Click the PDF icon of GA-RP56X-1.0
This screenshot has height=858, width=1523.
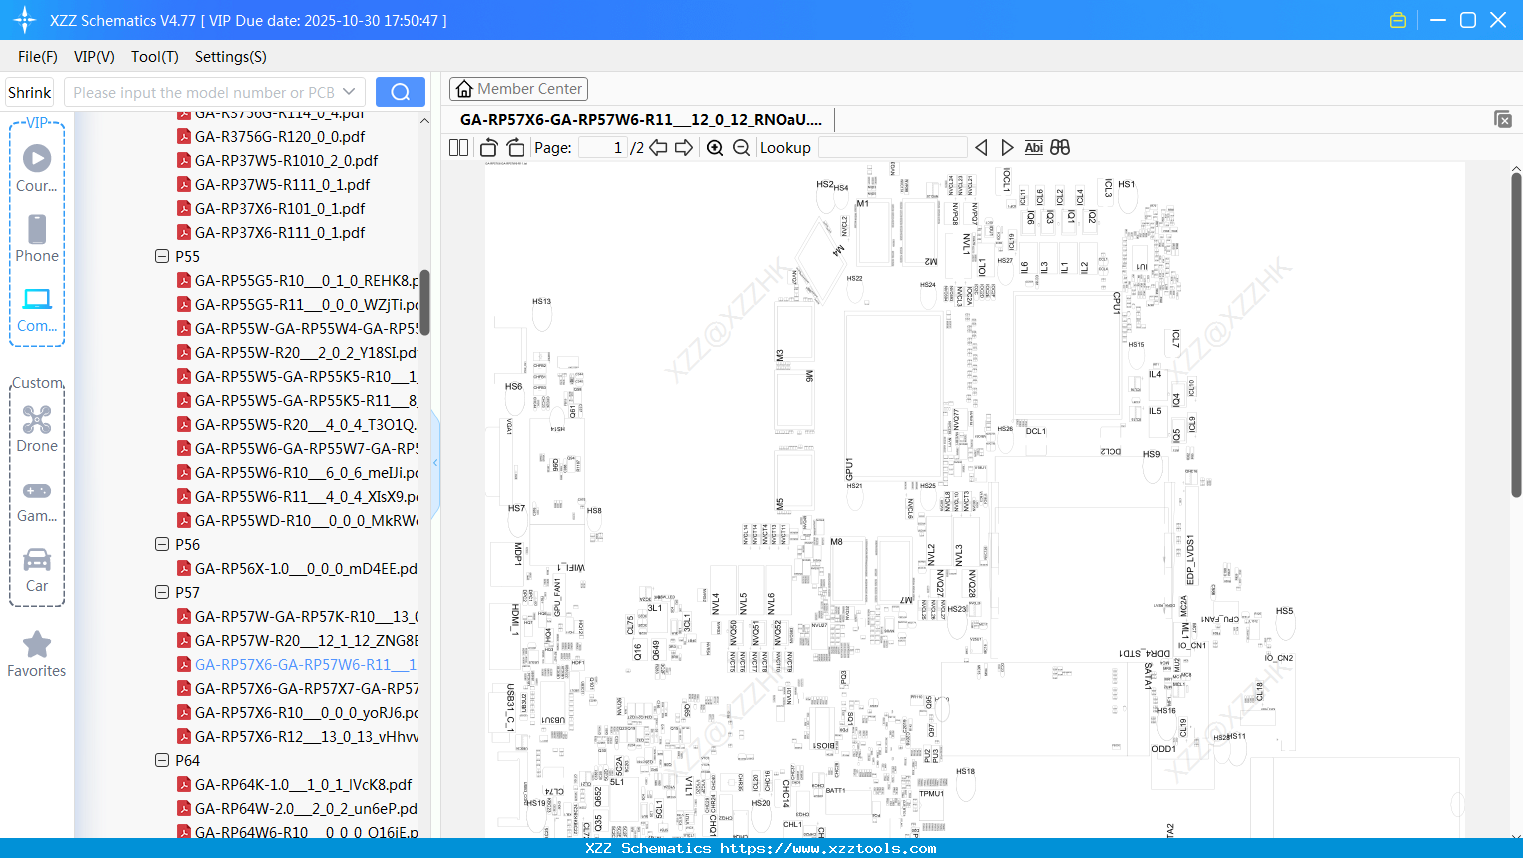(184, 568)
